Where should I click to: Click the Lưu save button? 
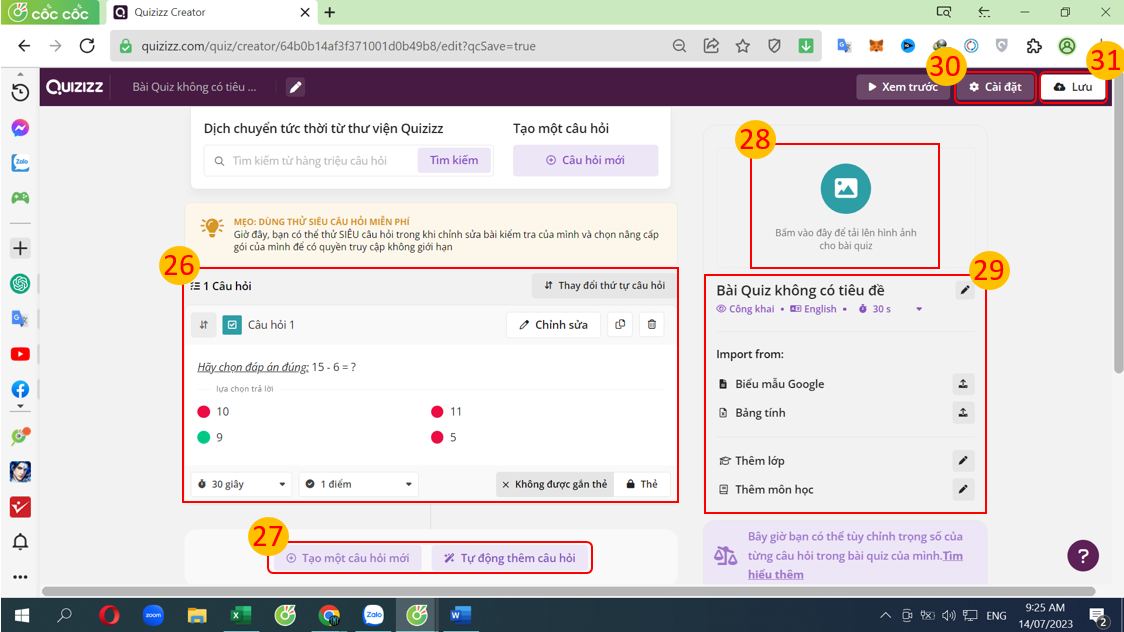[1073, 87]
